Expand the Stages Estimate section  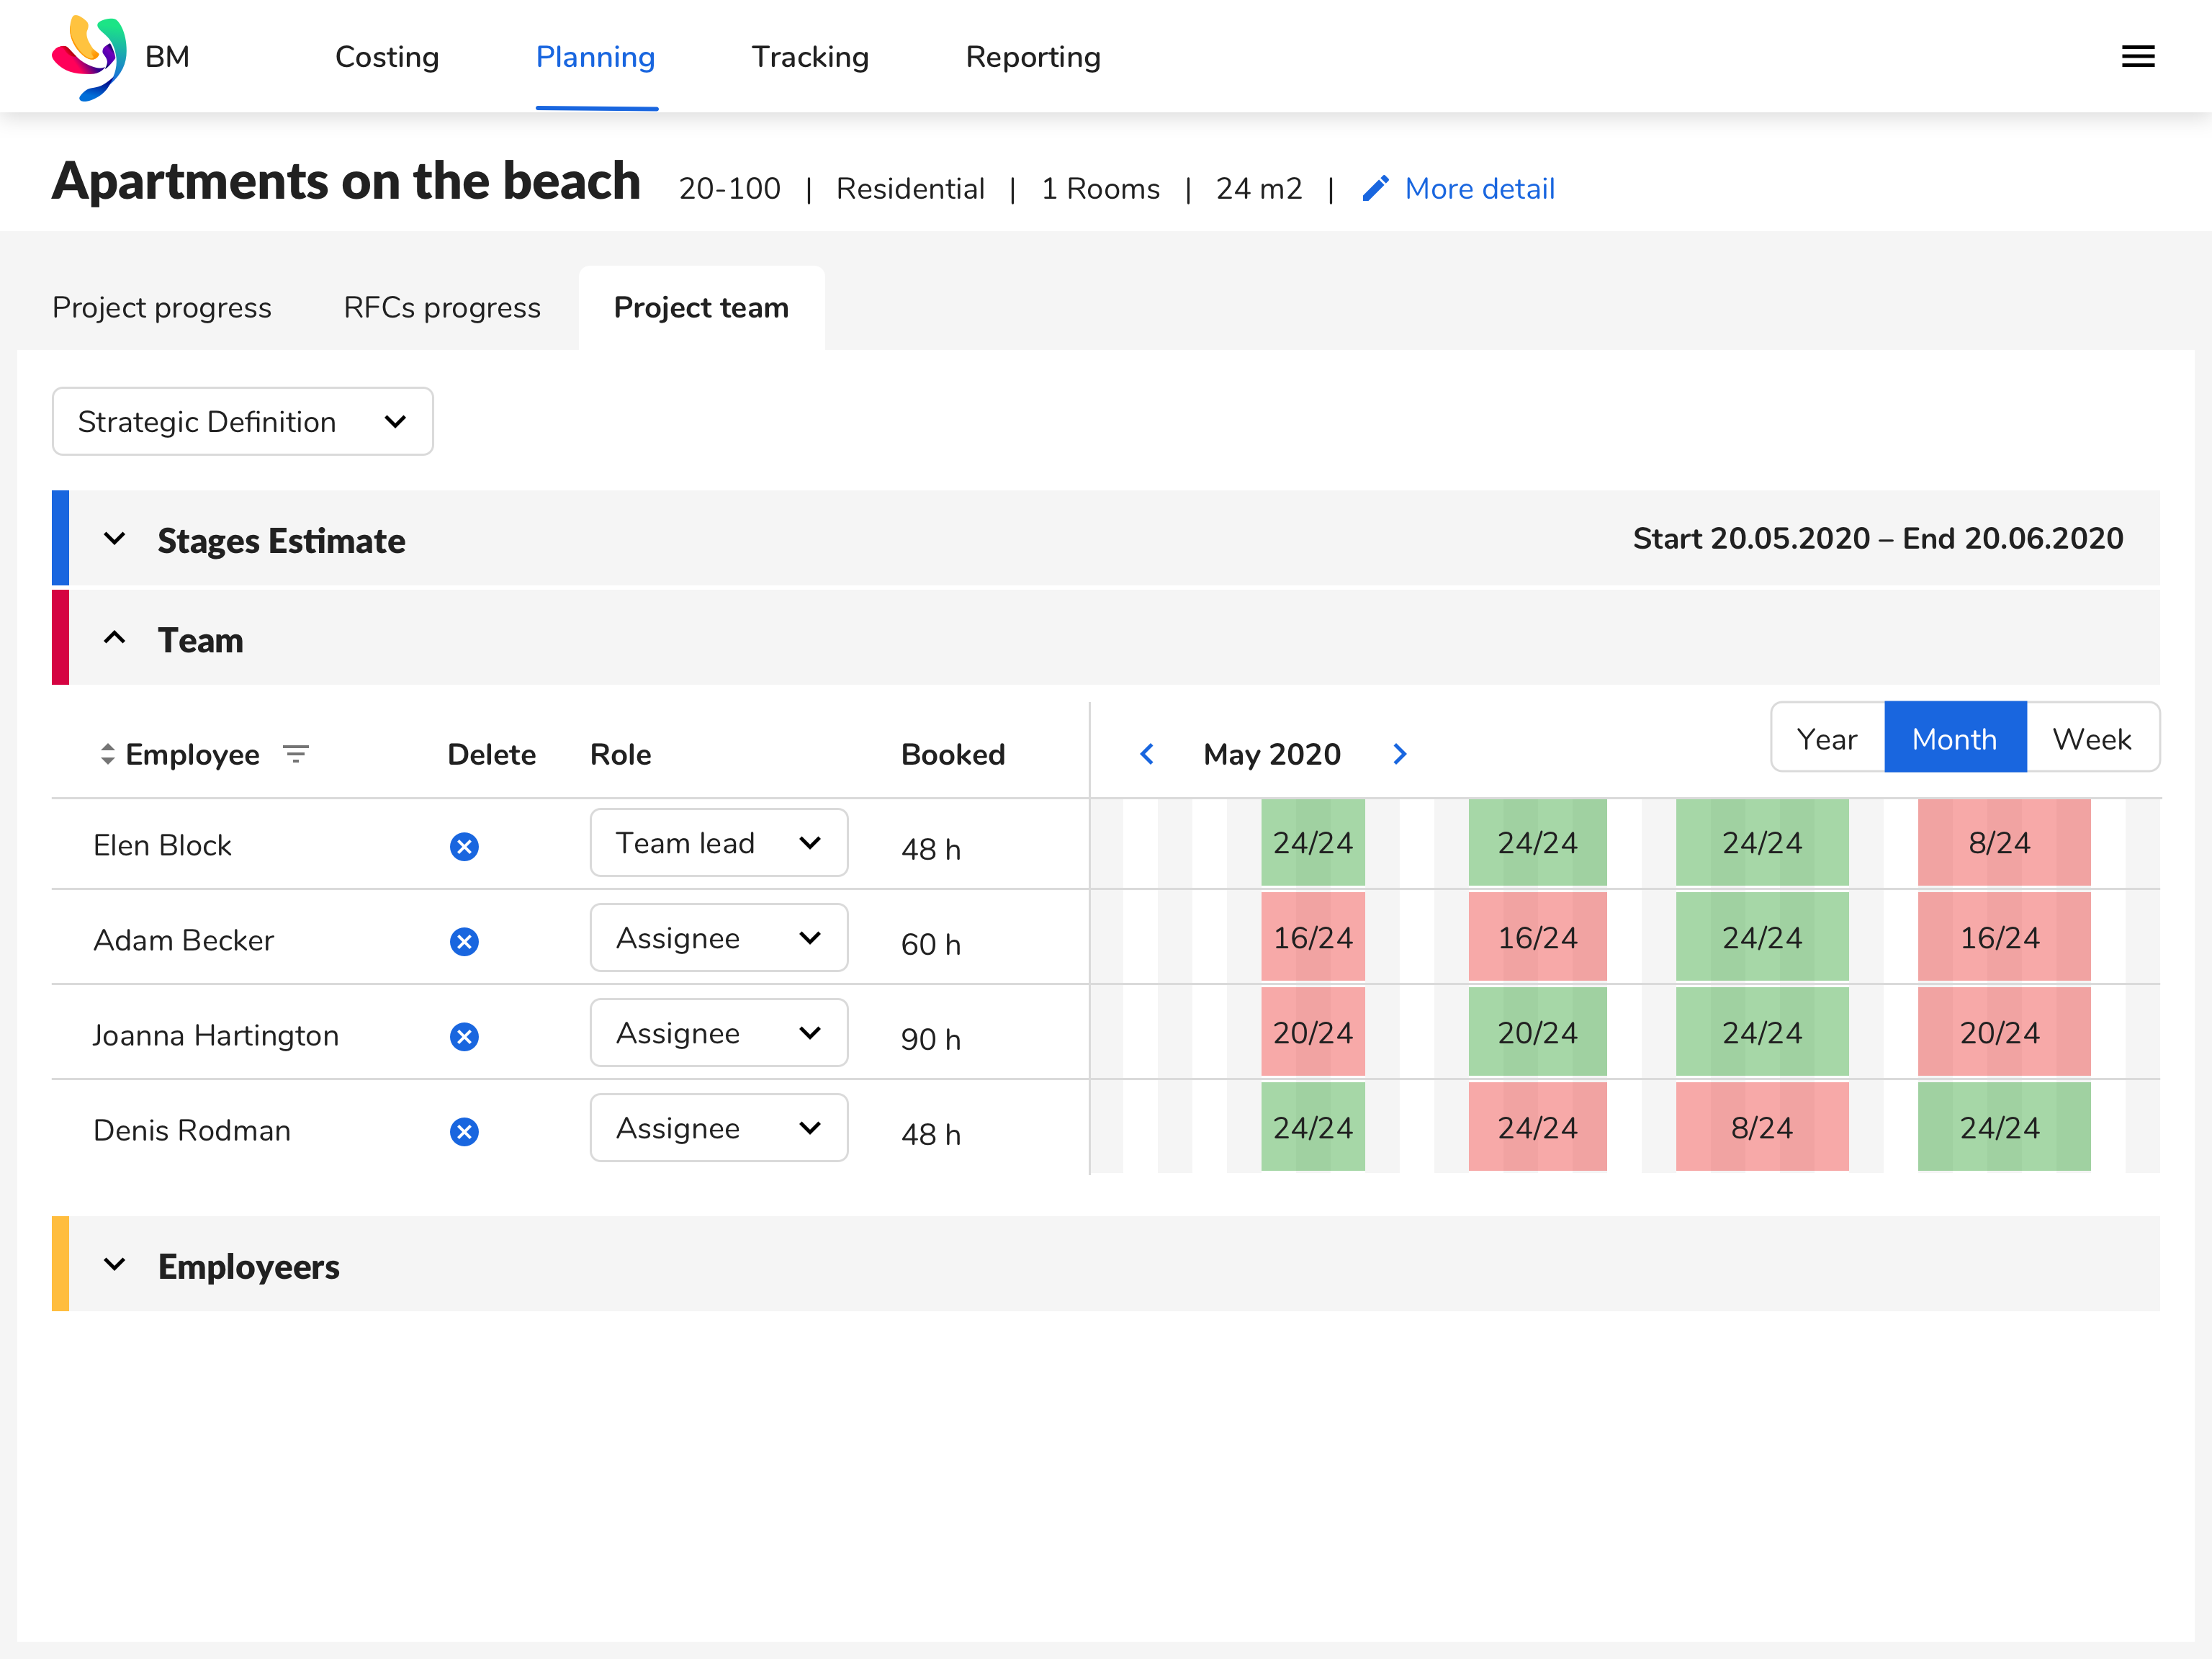(114, 538)
